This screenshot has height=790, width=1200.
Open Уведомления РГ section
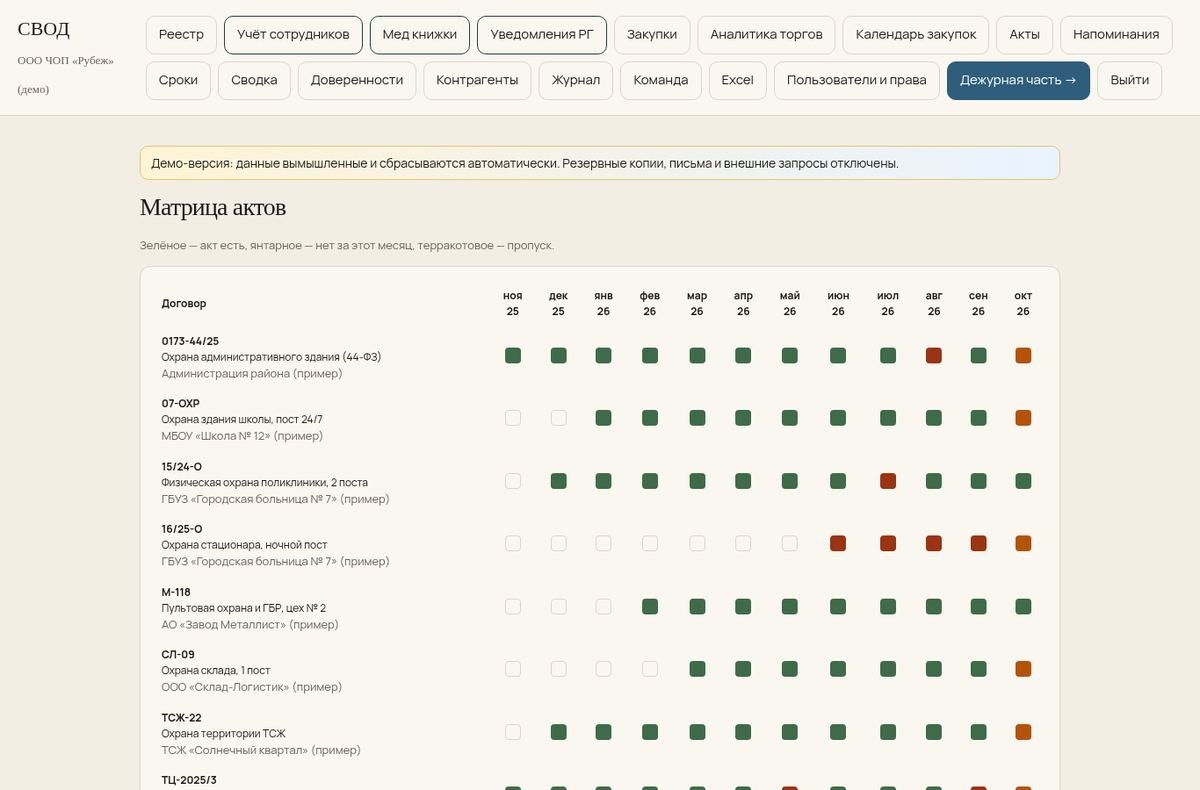[542, 35]
